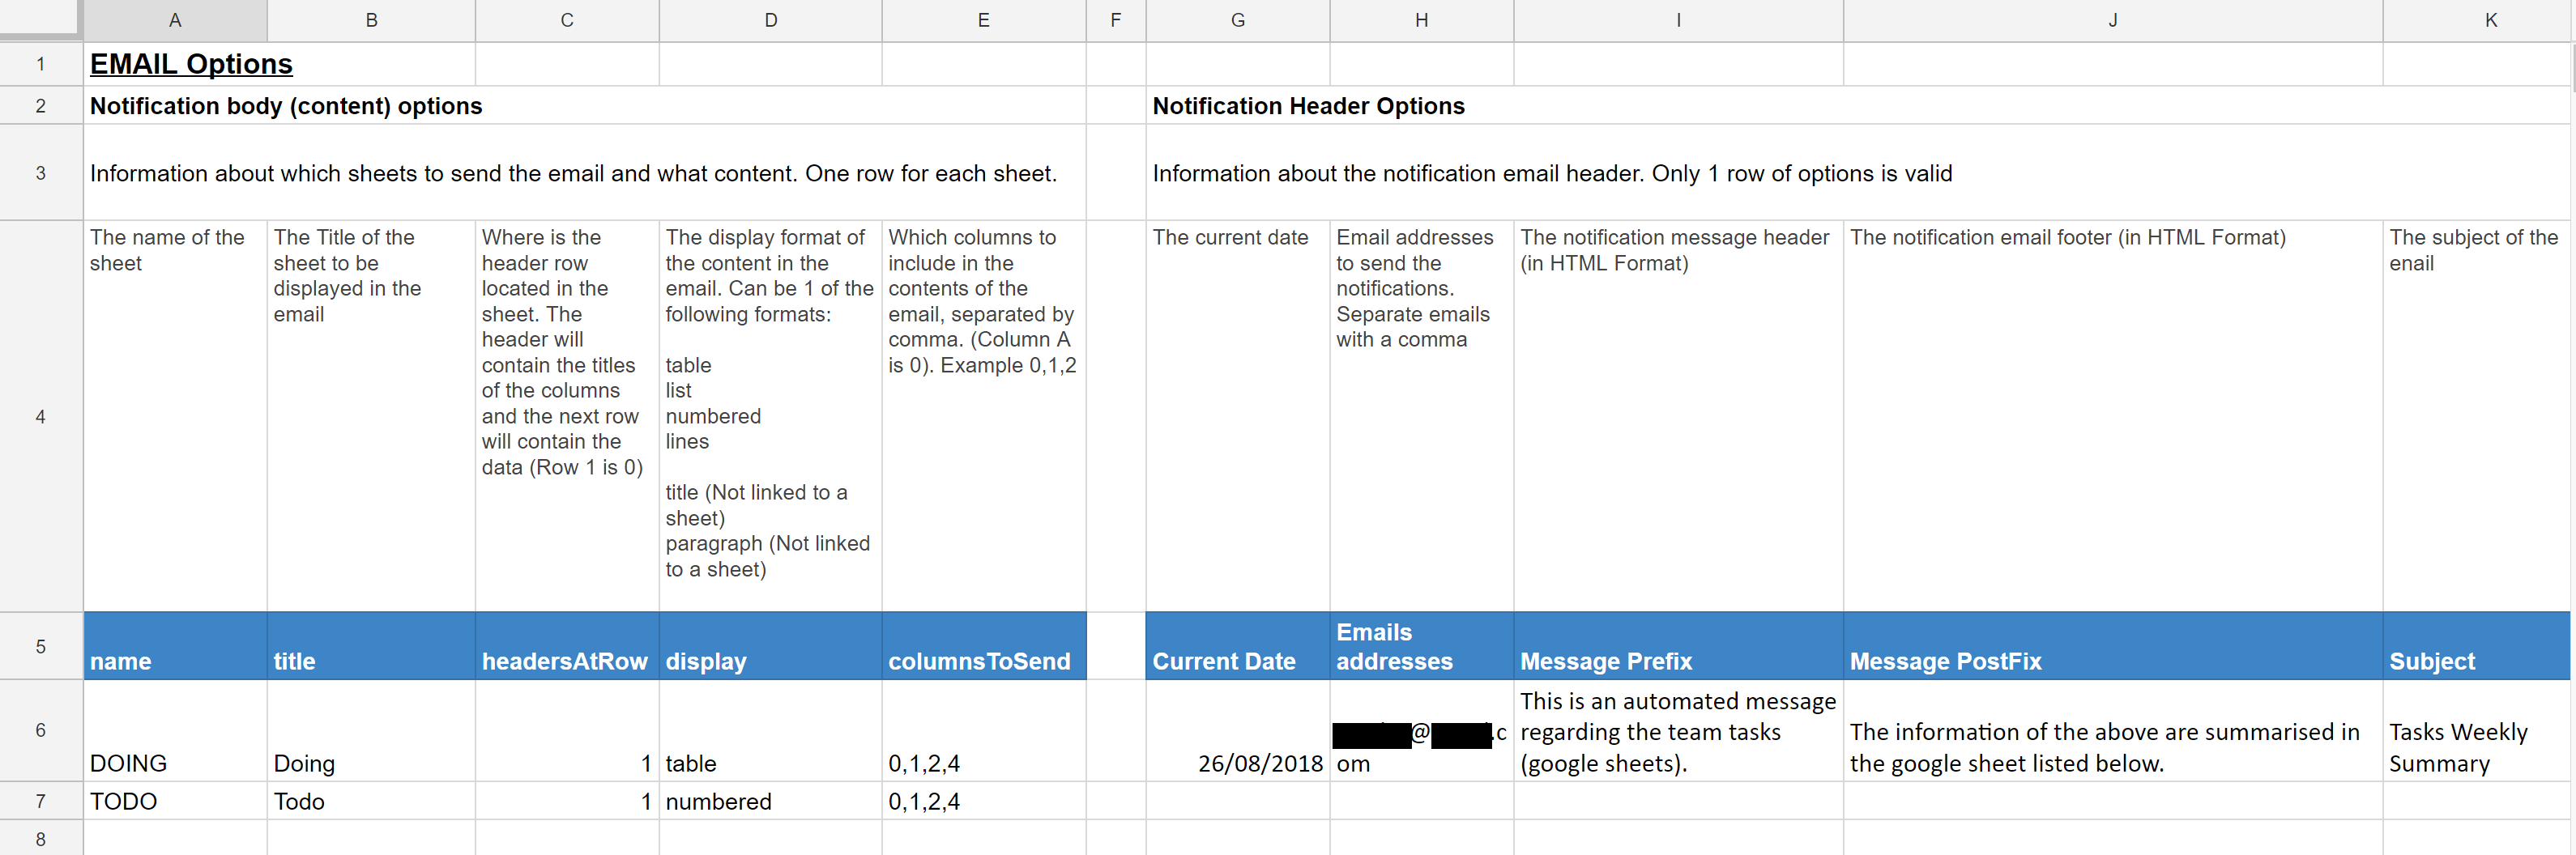Click headersAtRow value in DOING row
The image size is (2576, 855).
click(x=567, y=731)
